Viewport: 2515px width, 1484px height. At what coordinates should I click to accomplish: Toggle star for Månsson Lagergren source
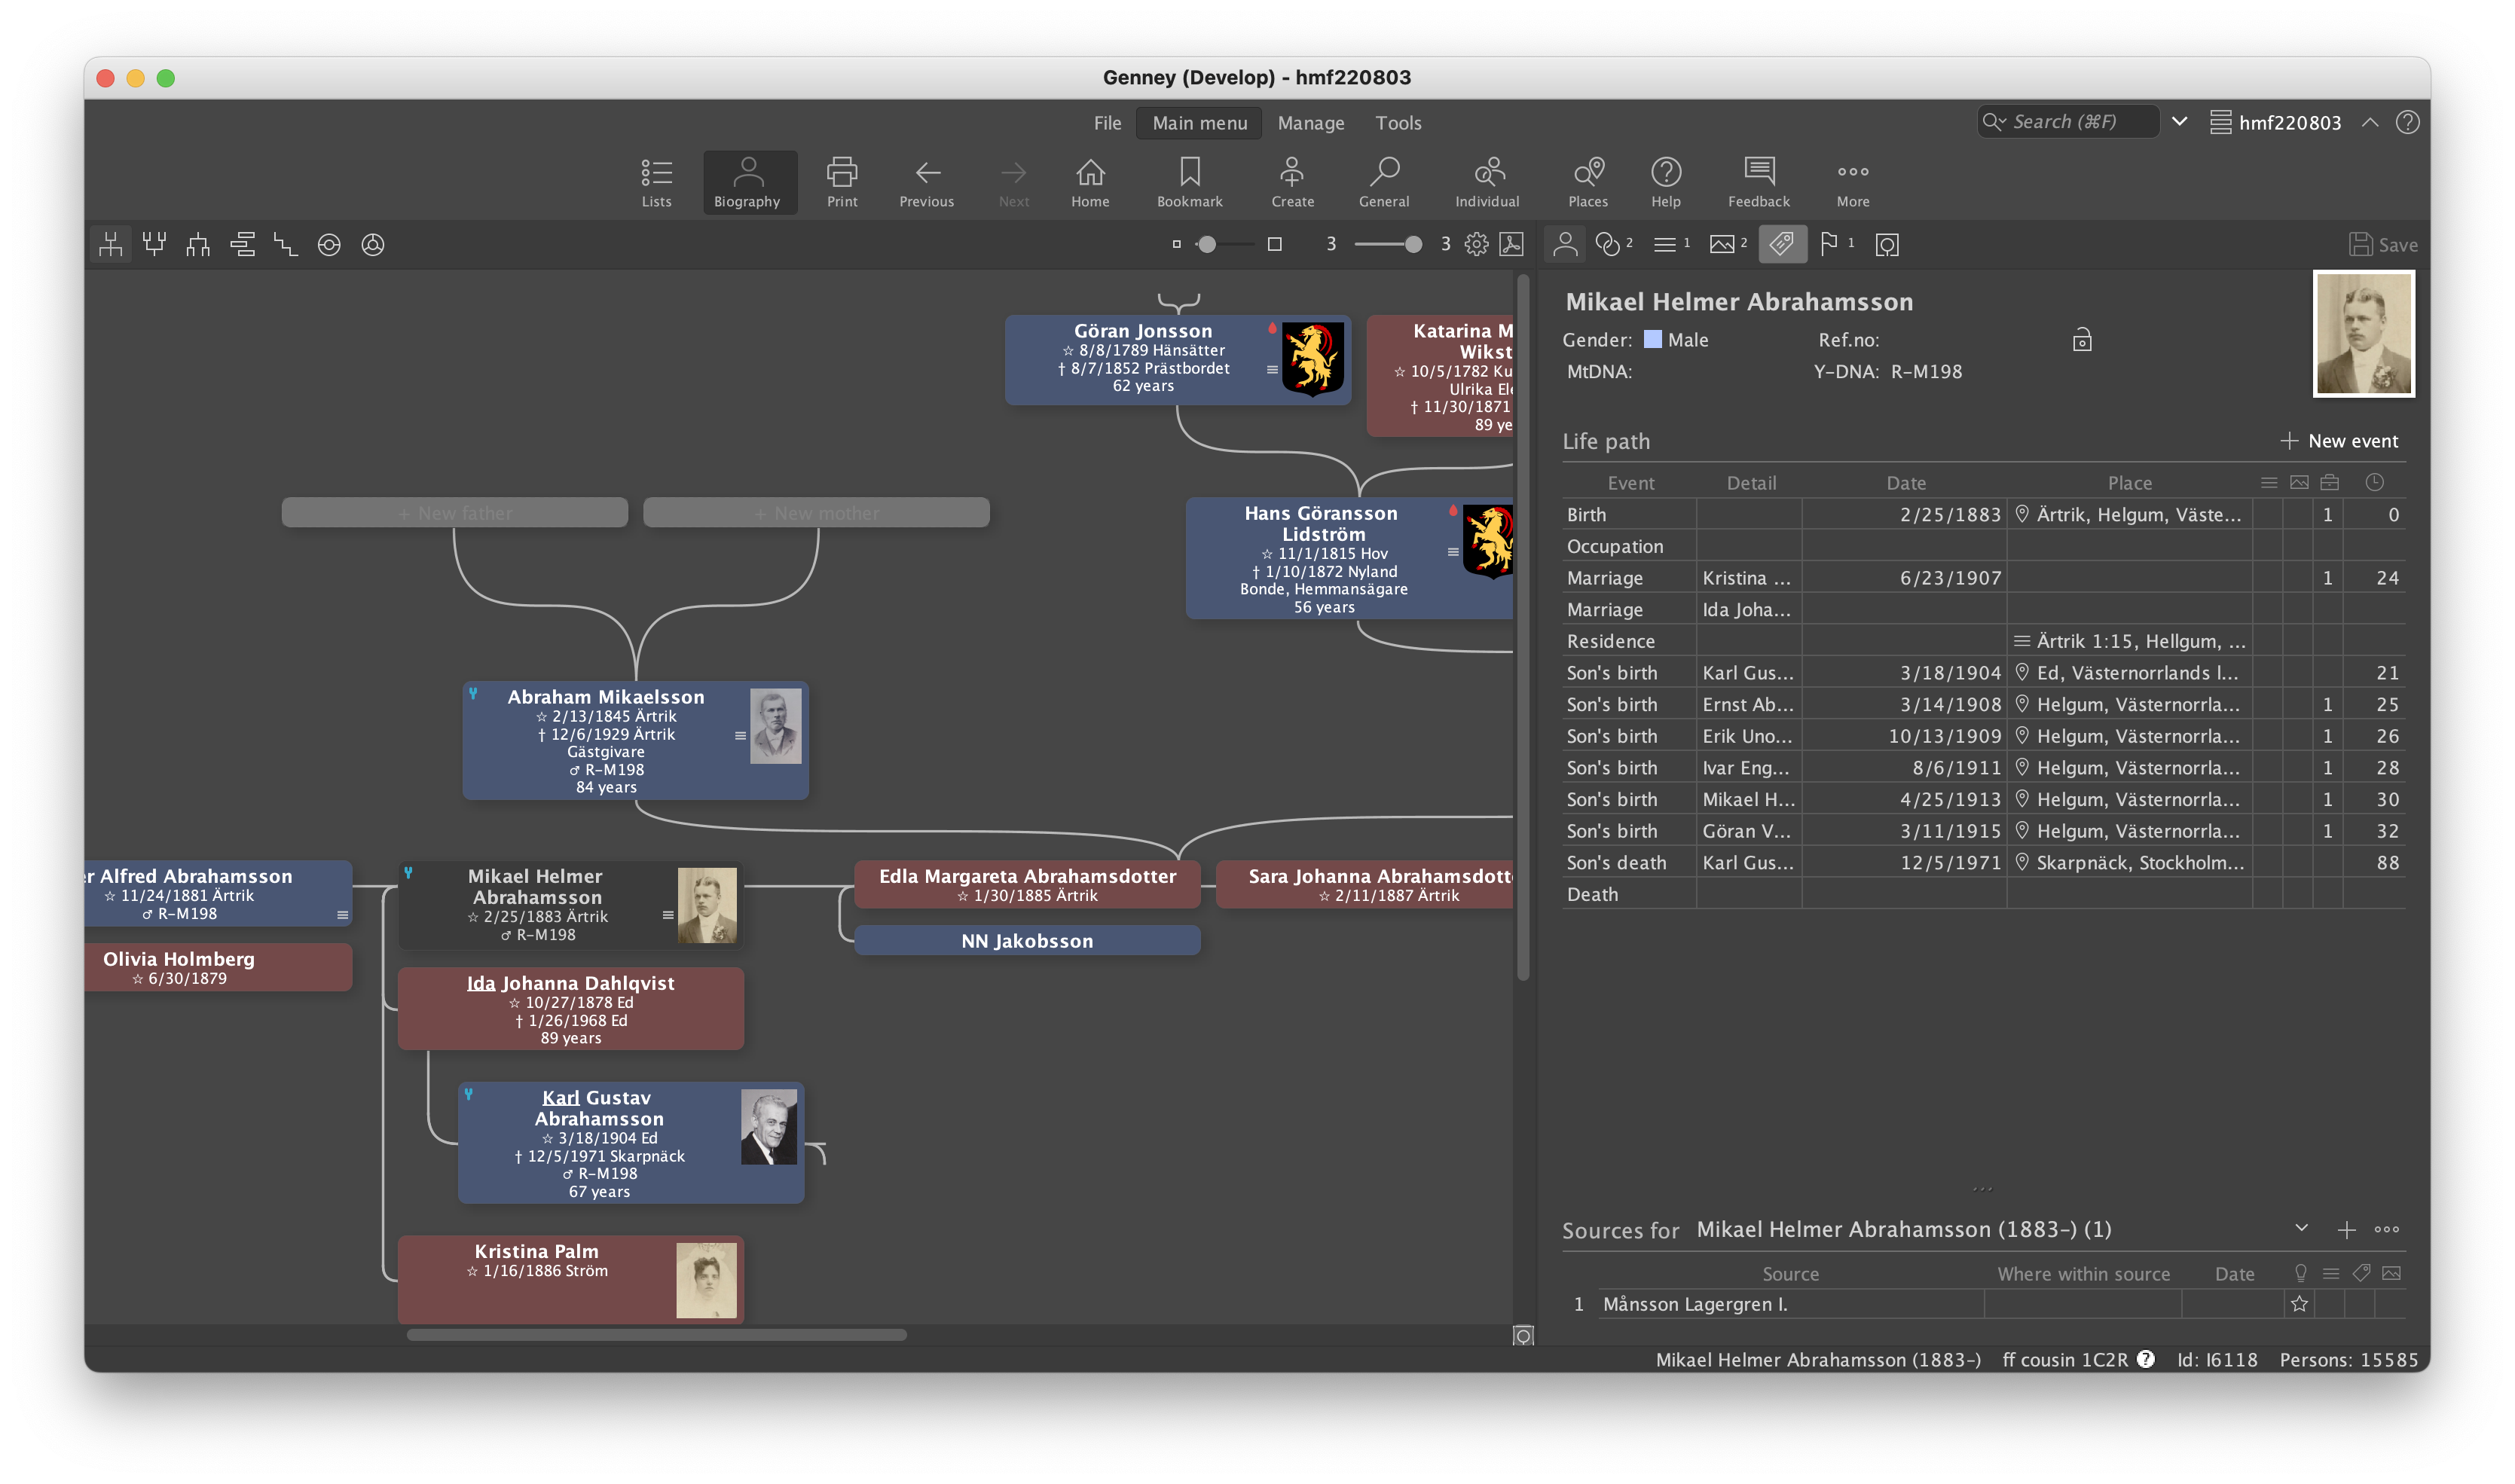[x=2299, y=1304]
